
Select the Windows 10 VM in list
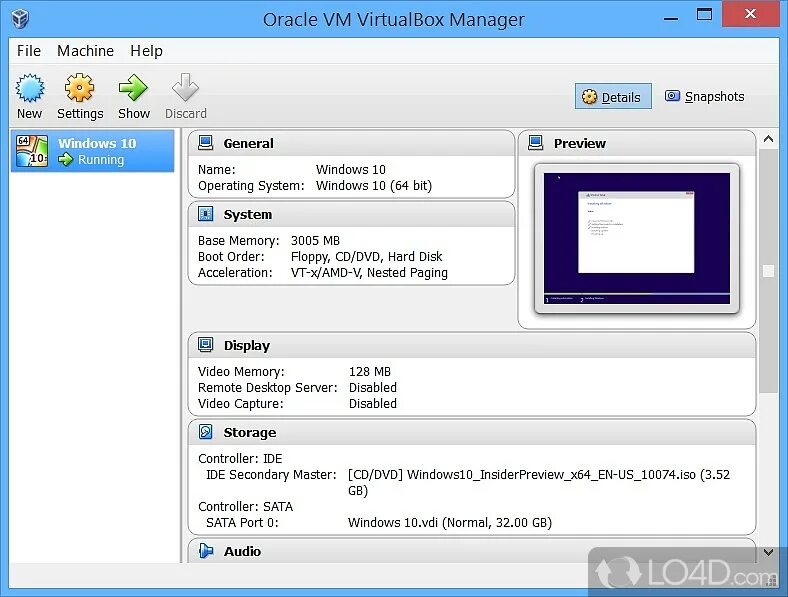coord(92,151)
